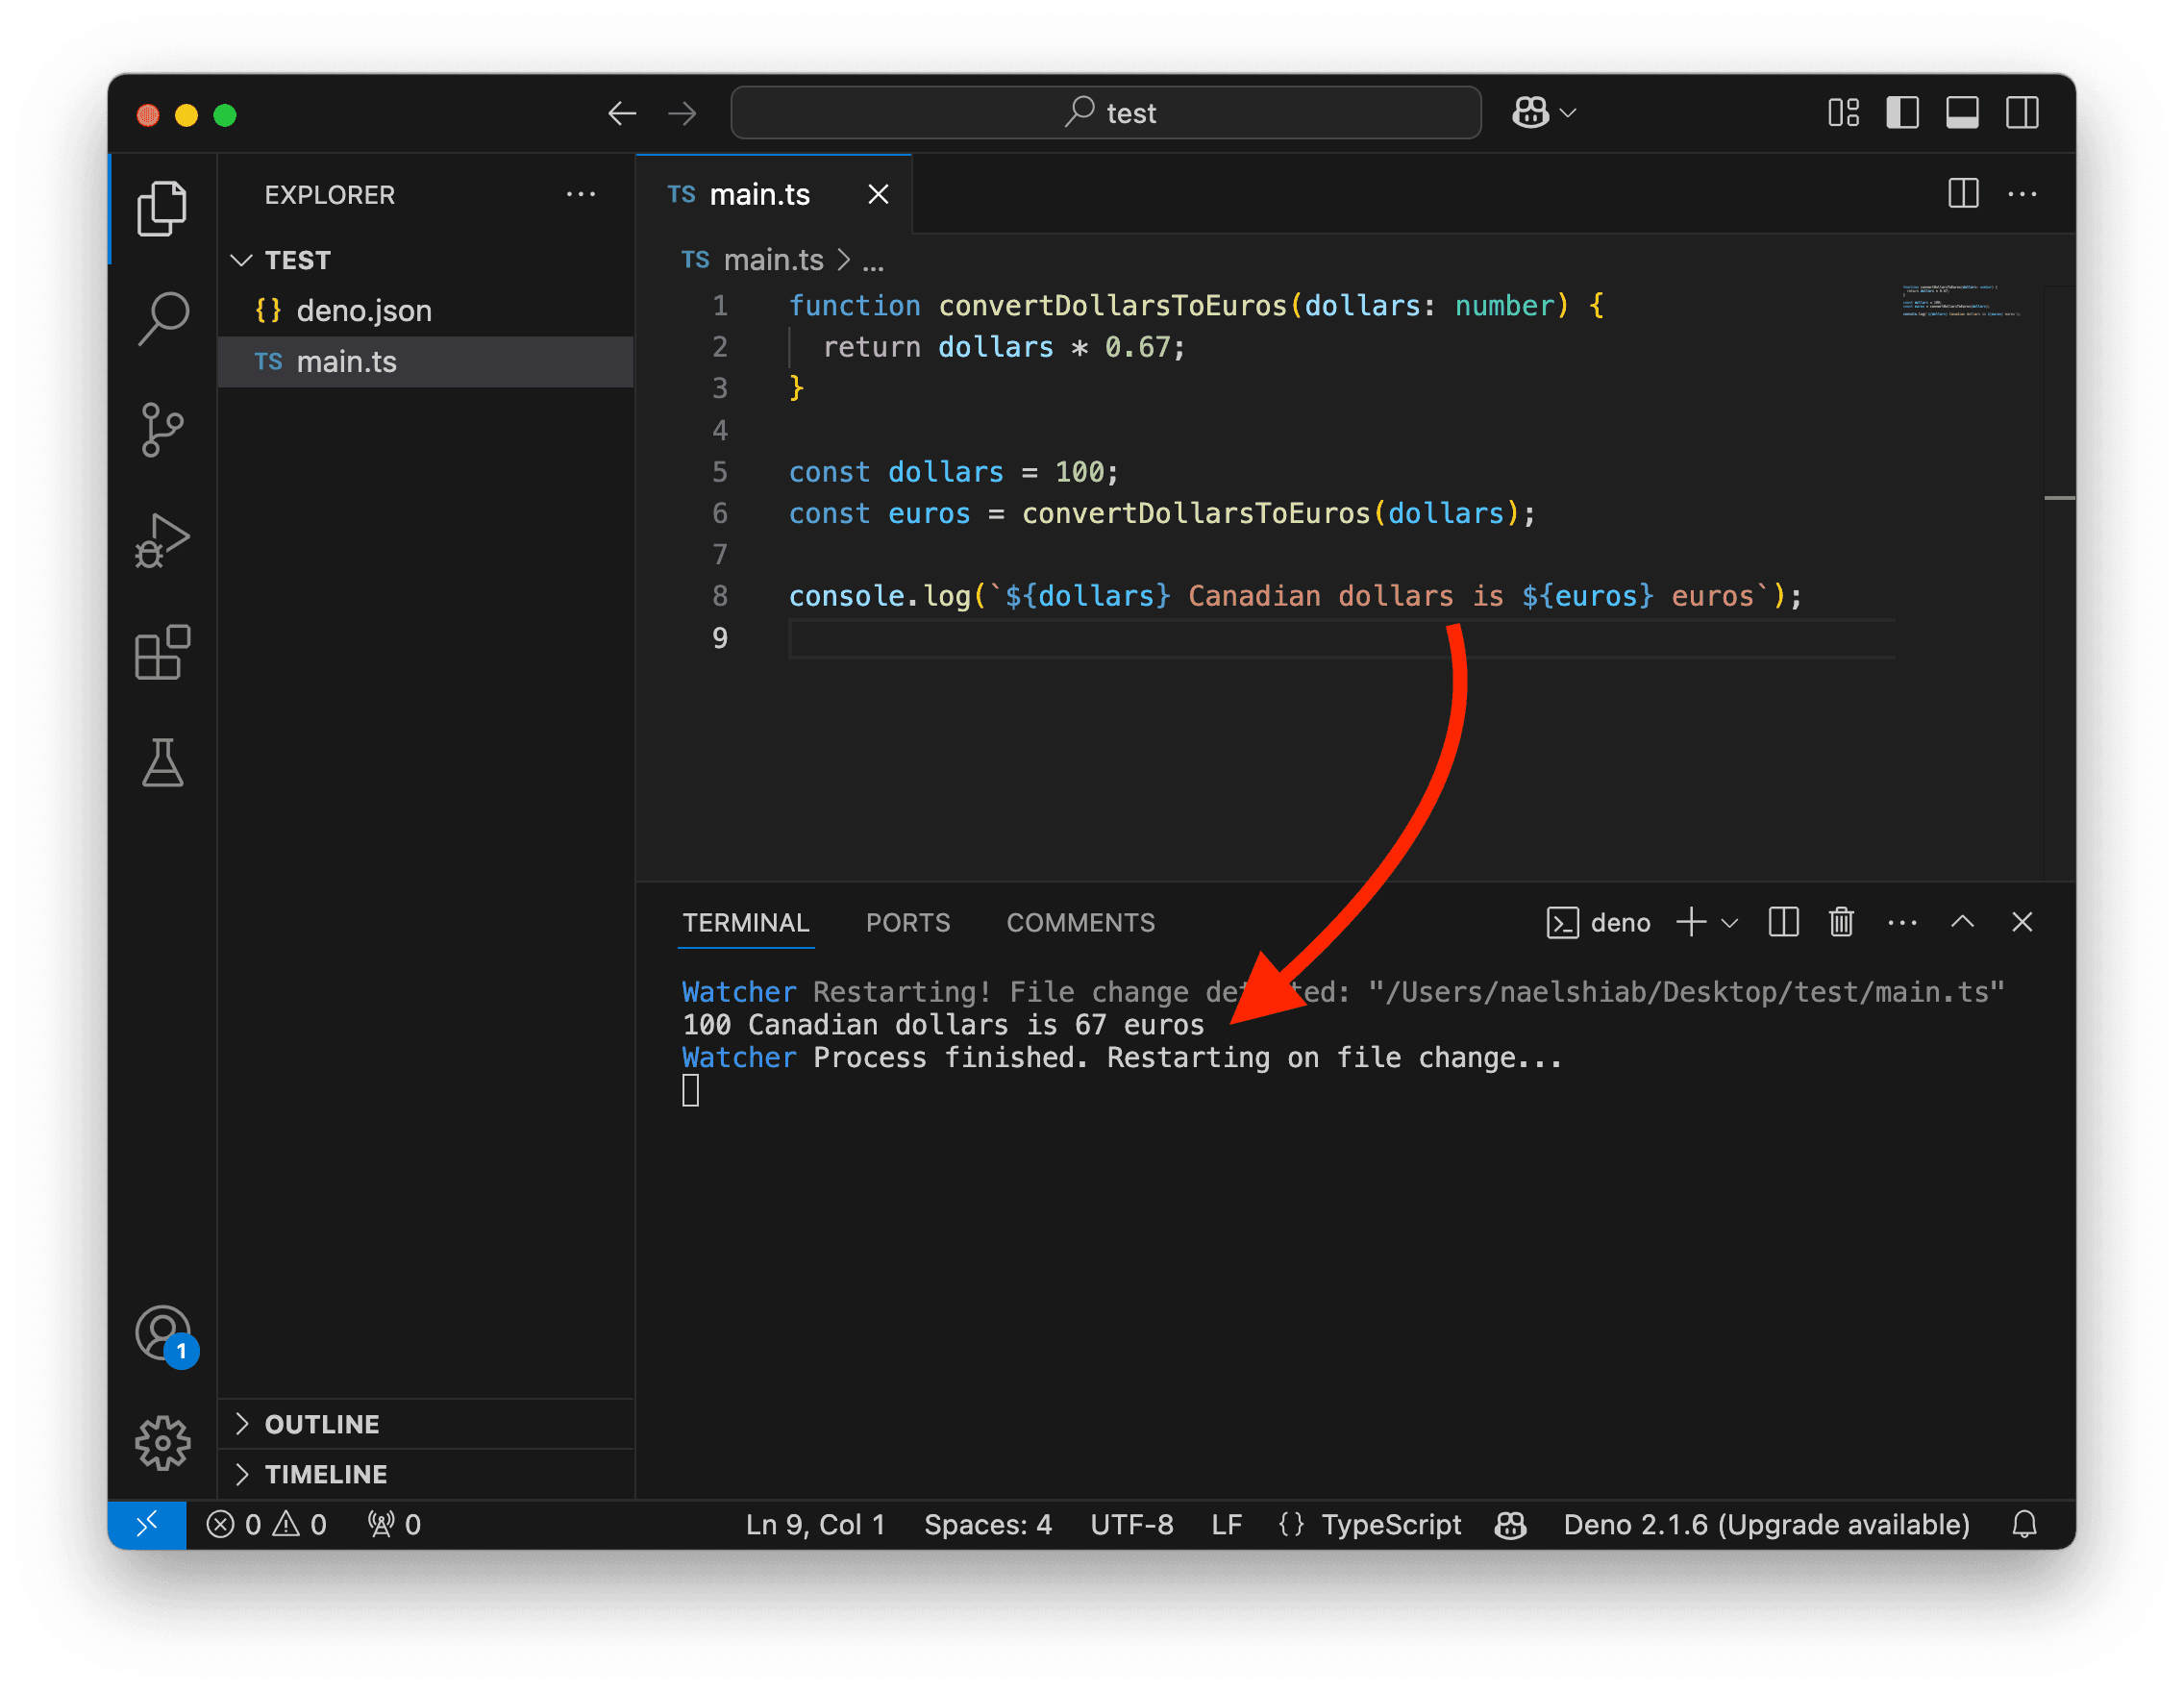
Task: Open deno.json in the explorer
Action: click(x=425, y=311)
